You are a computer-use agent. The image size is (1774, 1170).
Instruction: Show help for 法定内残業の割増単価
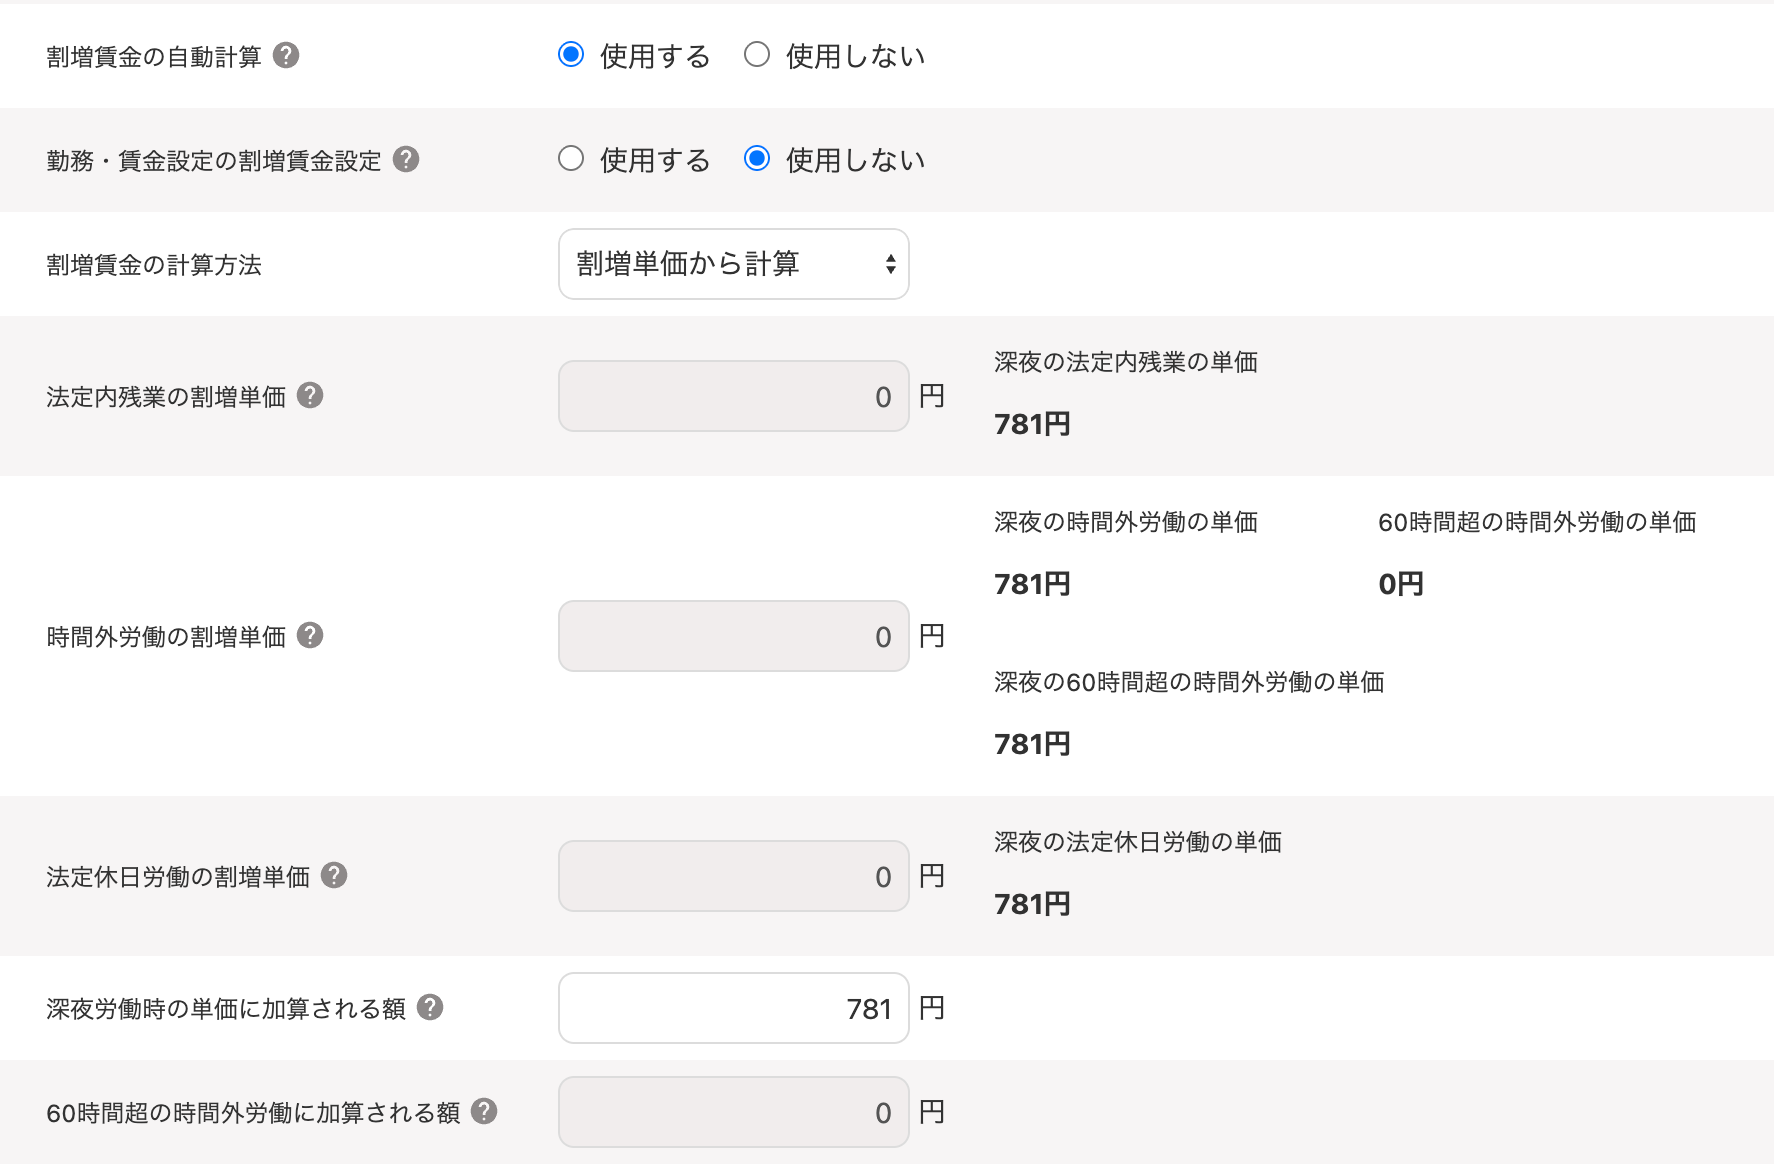click(310, 396)
